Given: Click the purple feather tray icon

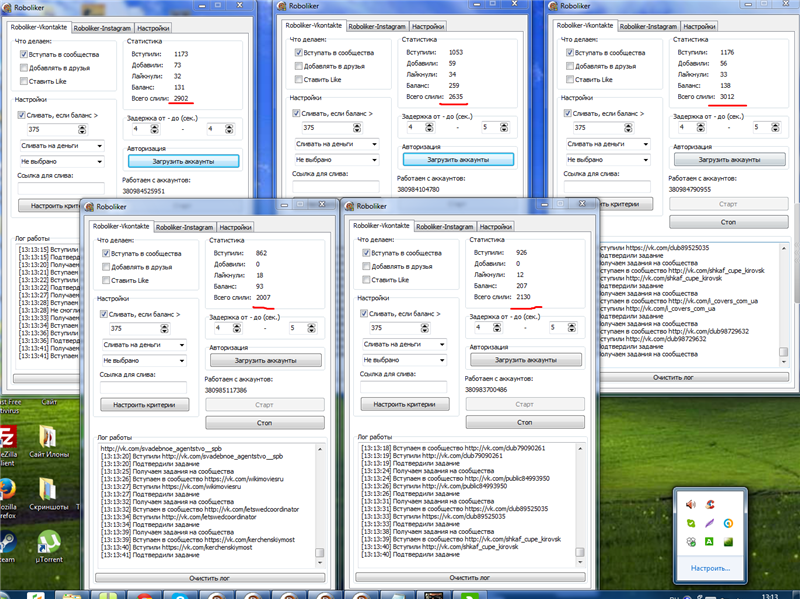Looking at the screenshot, I should (x=710, y=522).
